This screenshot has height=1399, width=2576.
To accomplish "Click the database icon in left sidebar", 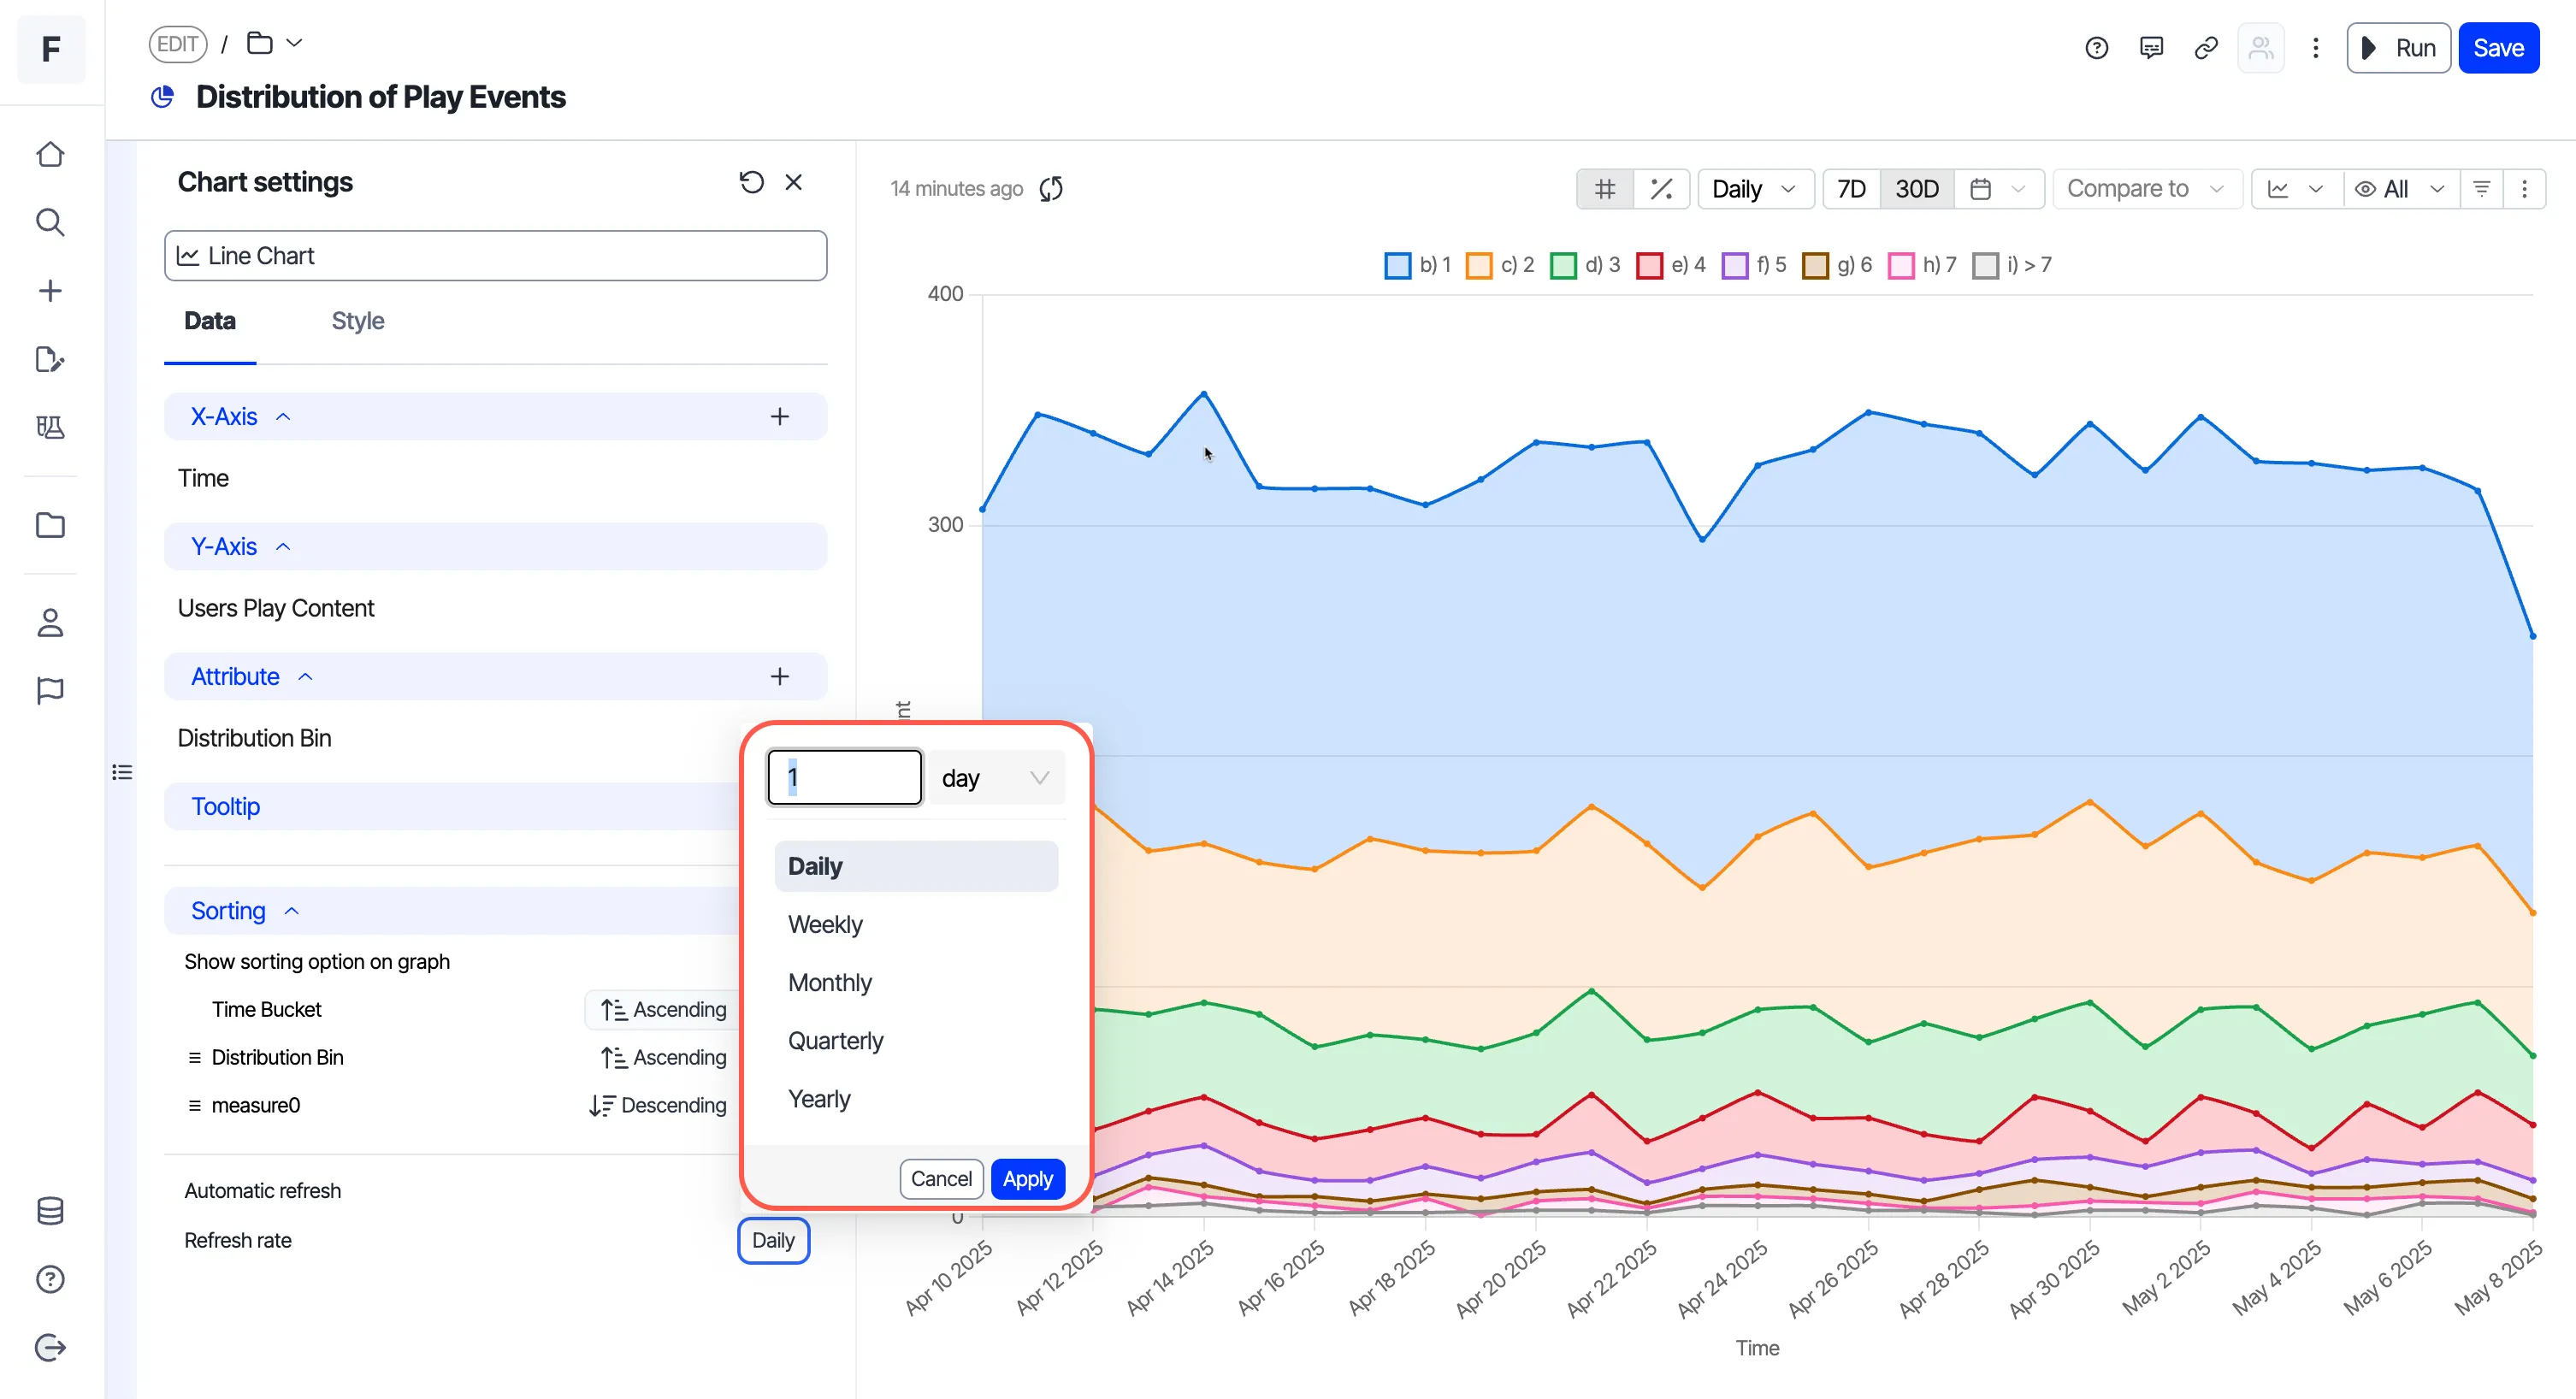I will pyautogui.click(x=50, y=1211).
